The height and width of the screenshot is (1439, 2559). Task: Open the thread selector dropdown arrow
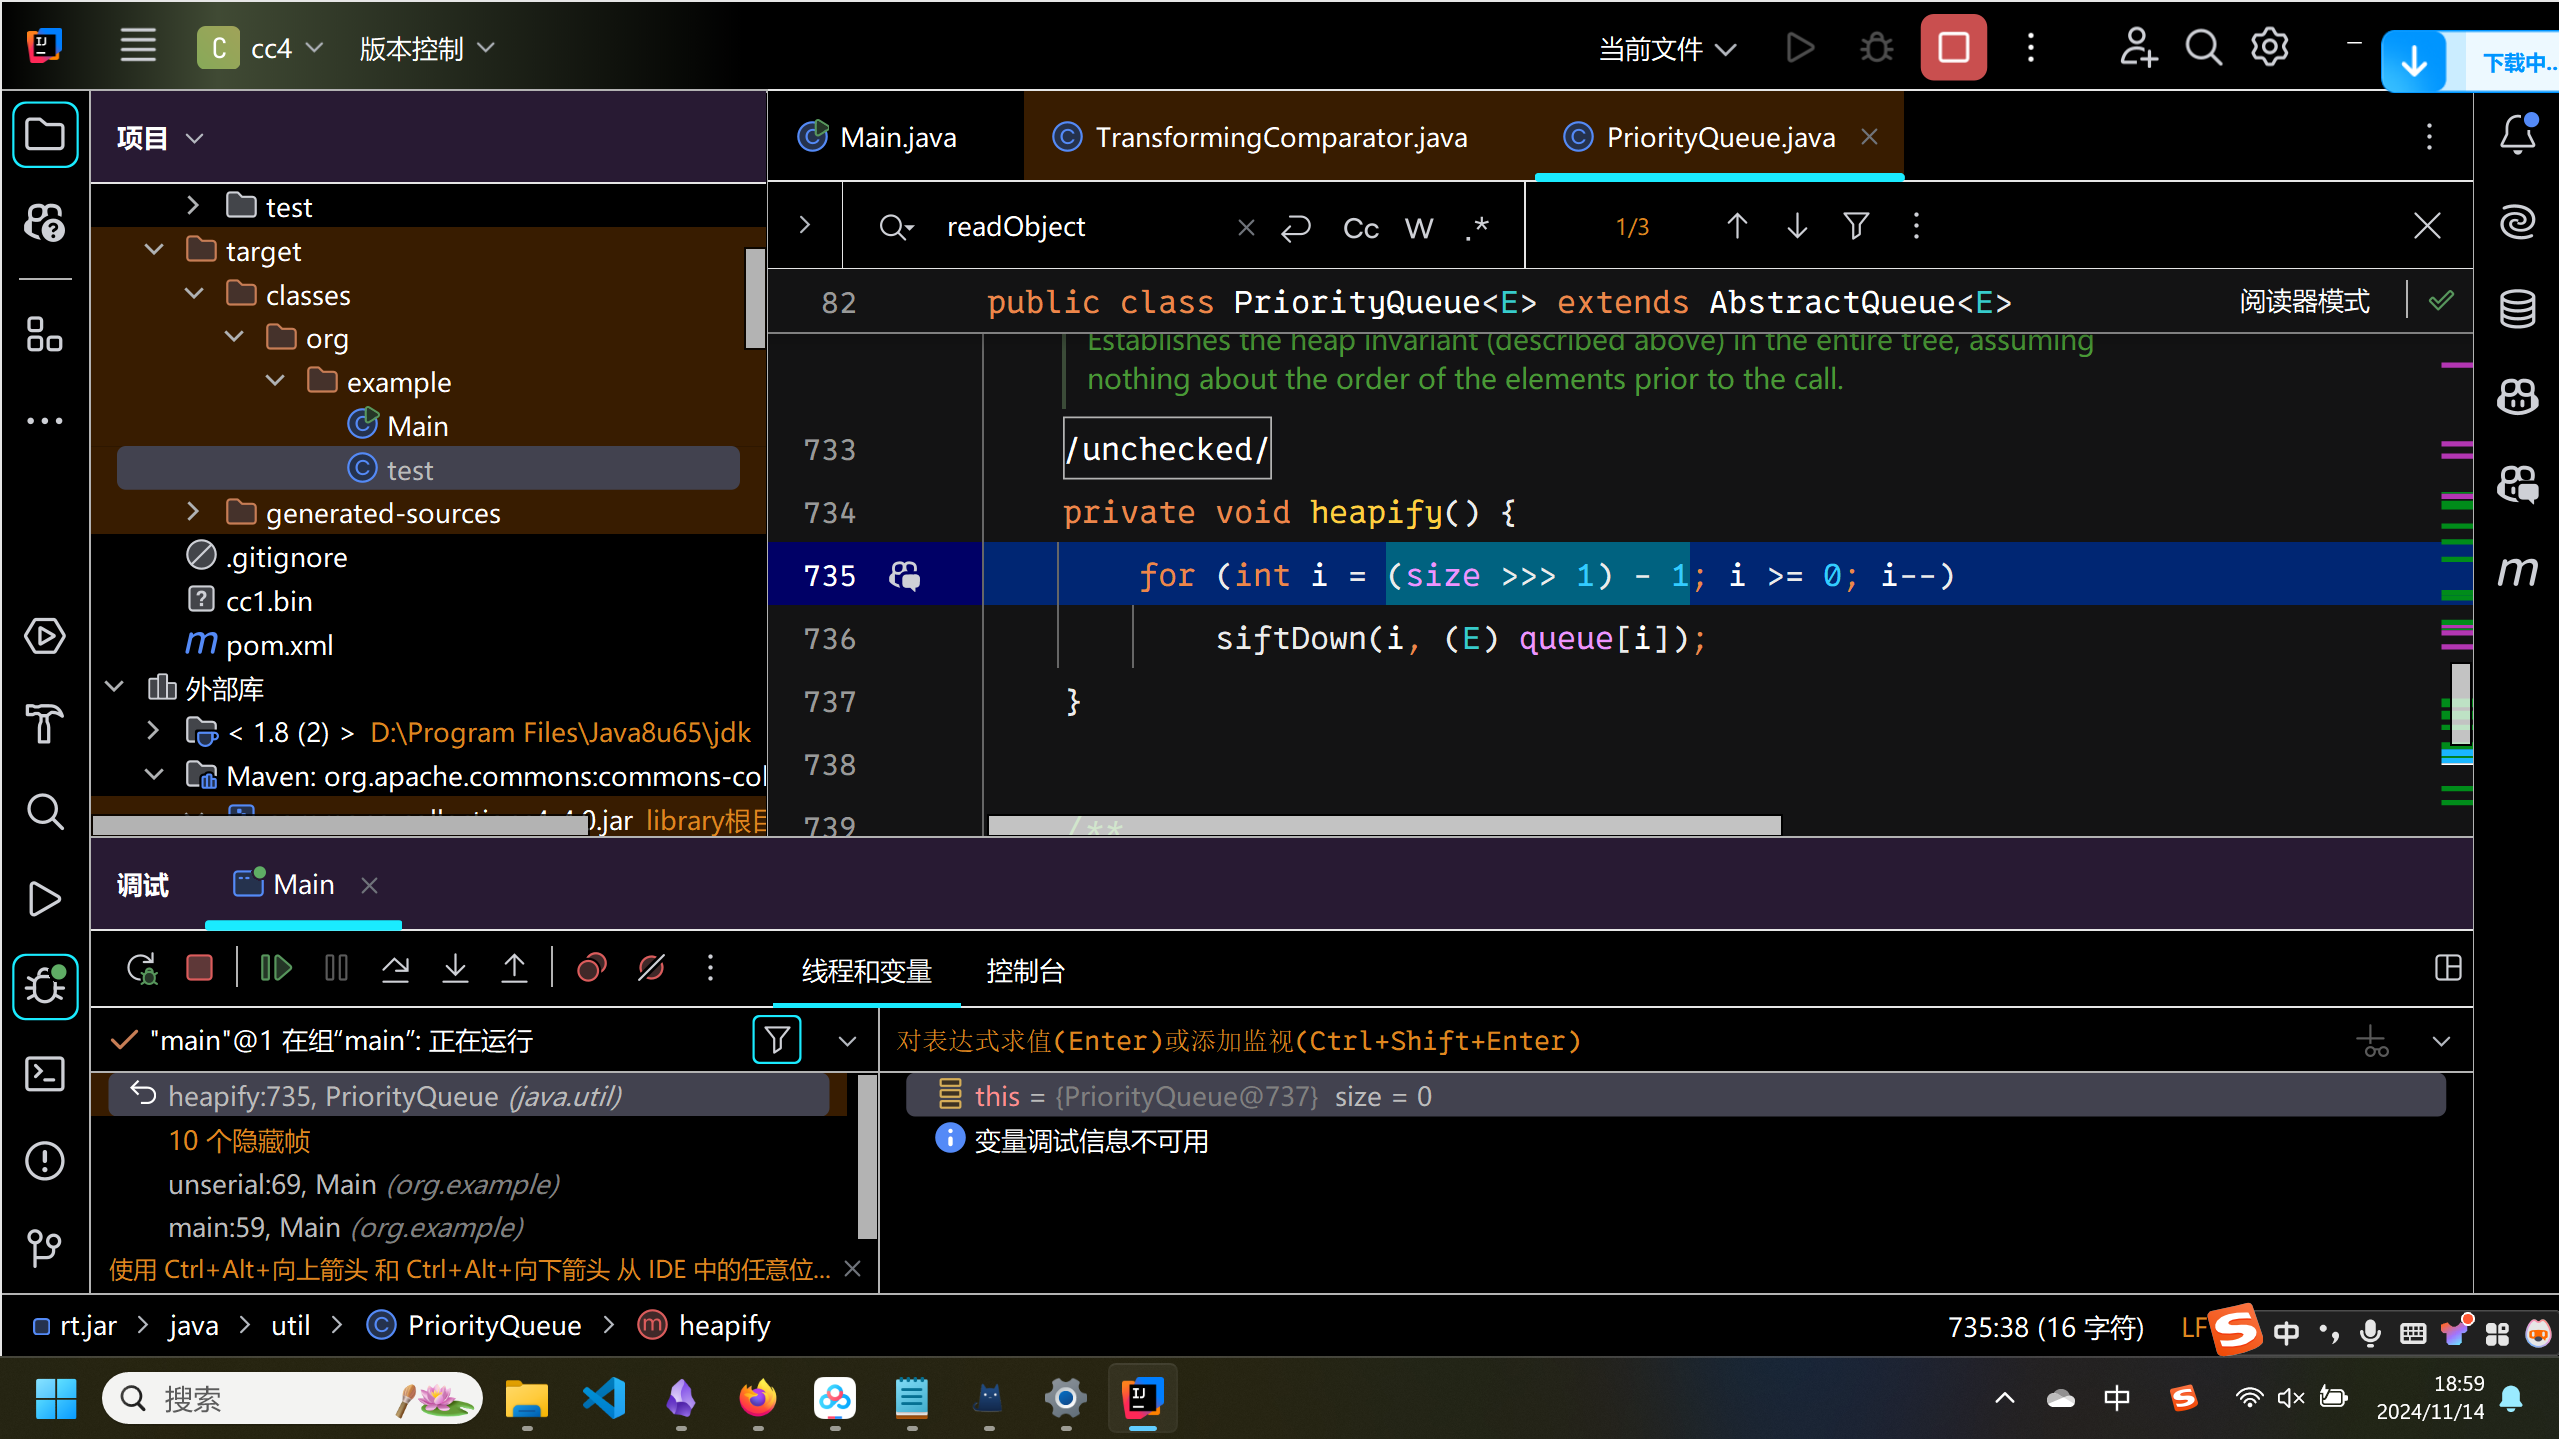pyautogui.click(x=847, y=1041)
